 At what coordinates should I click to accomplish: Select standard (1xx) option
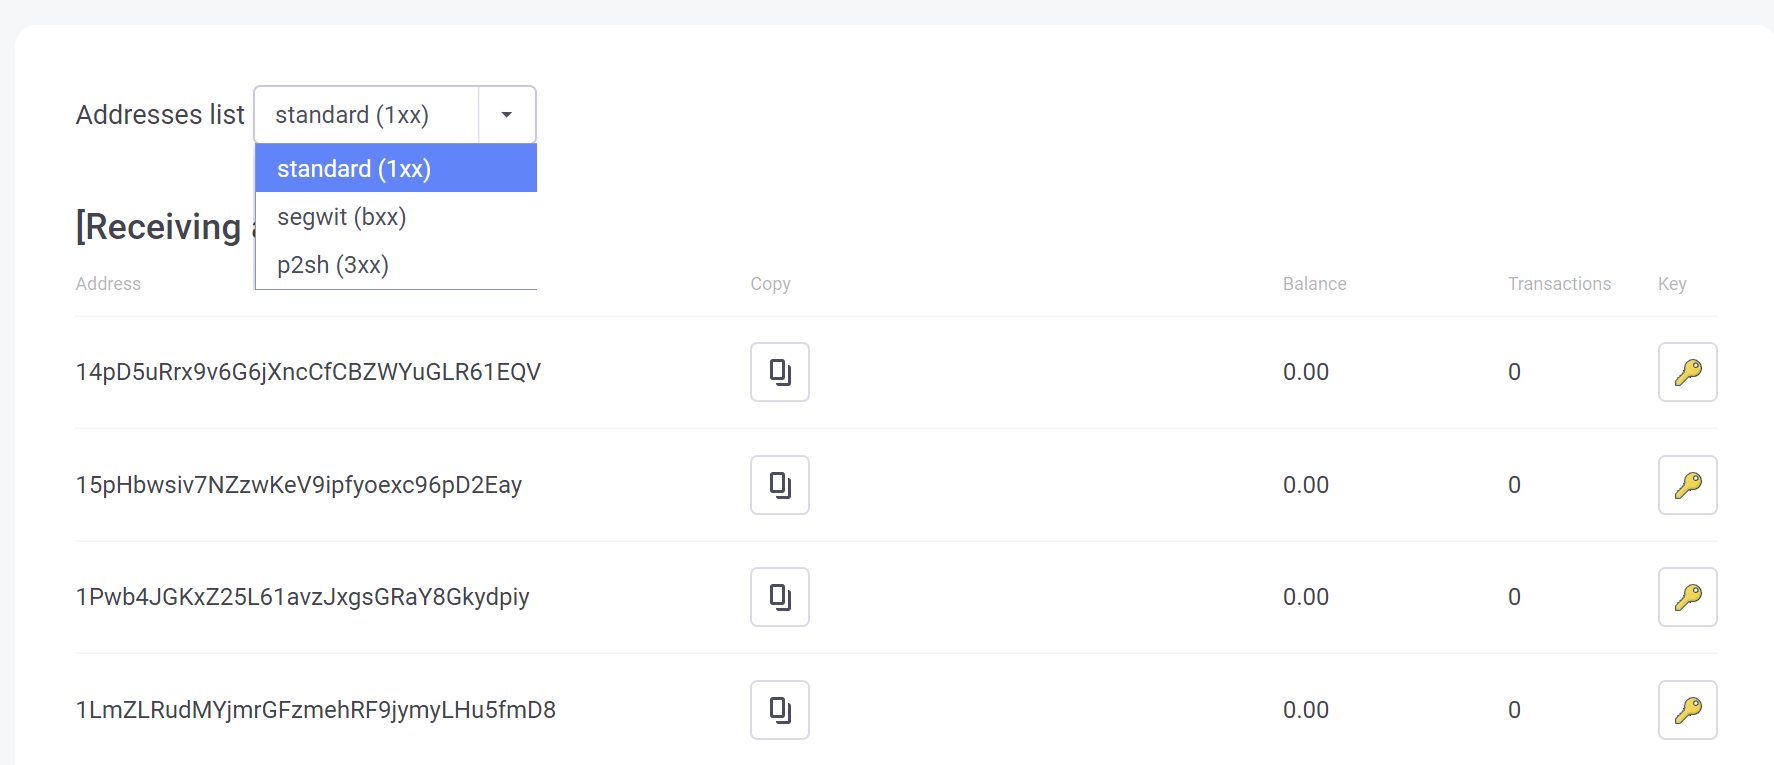coord(396,168)
